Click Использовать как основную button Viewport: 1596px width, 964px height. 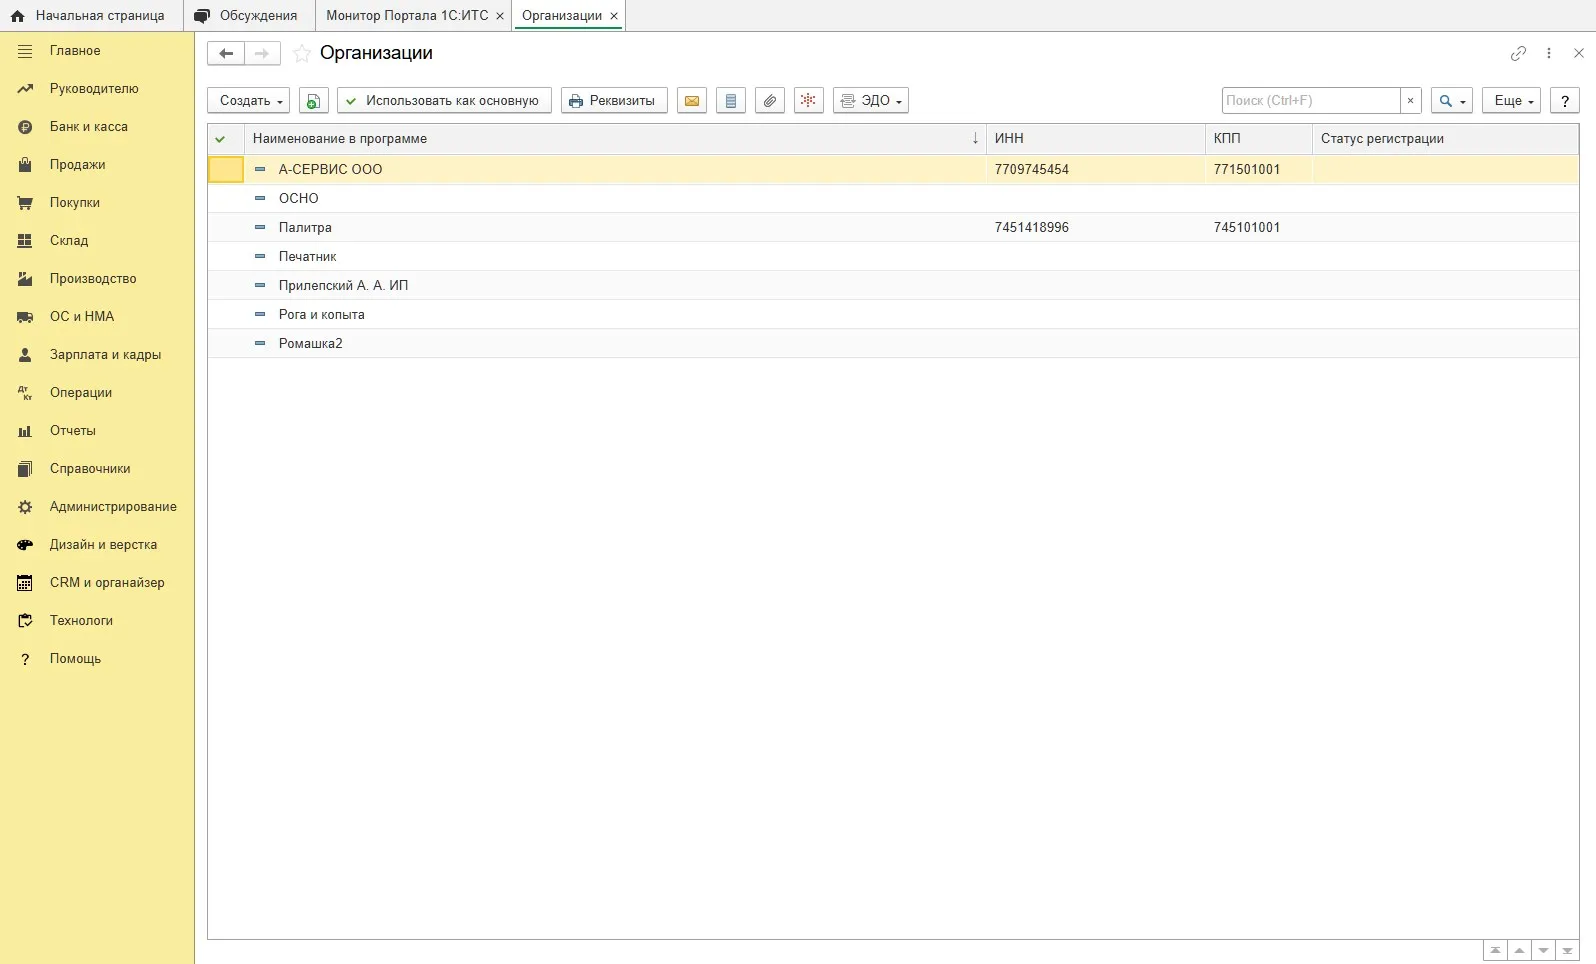444,101
